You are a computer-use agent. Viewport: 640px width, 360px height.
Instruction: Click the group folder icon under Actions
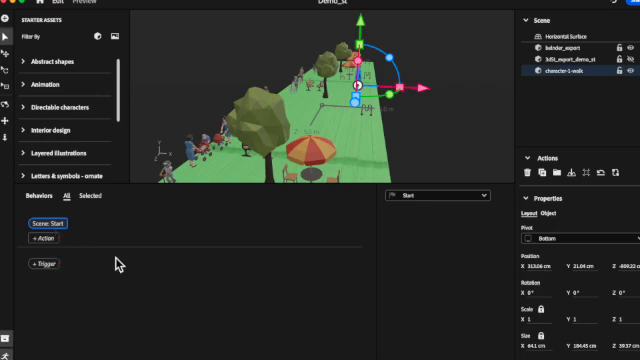[x=557, y=173]
